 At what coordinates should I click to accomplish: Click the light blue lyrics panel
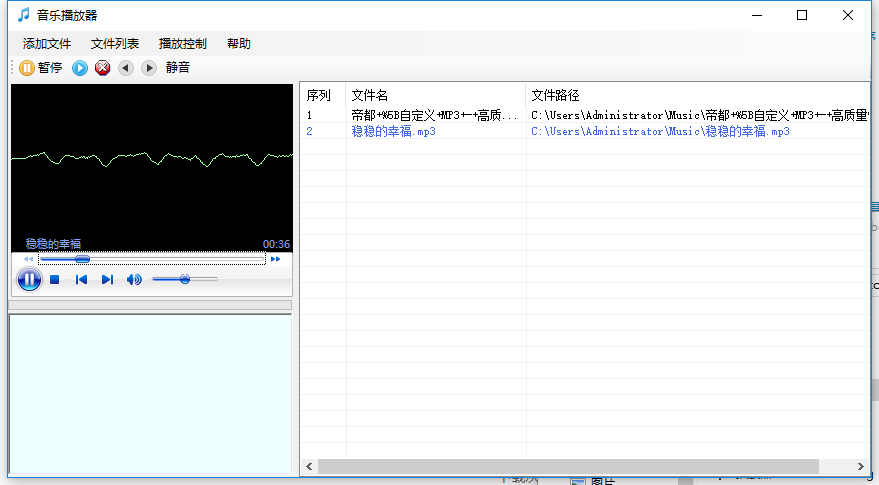150,394
